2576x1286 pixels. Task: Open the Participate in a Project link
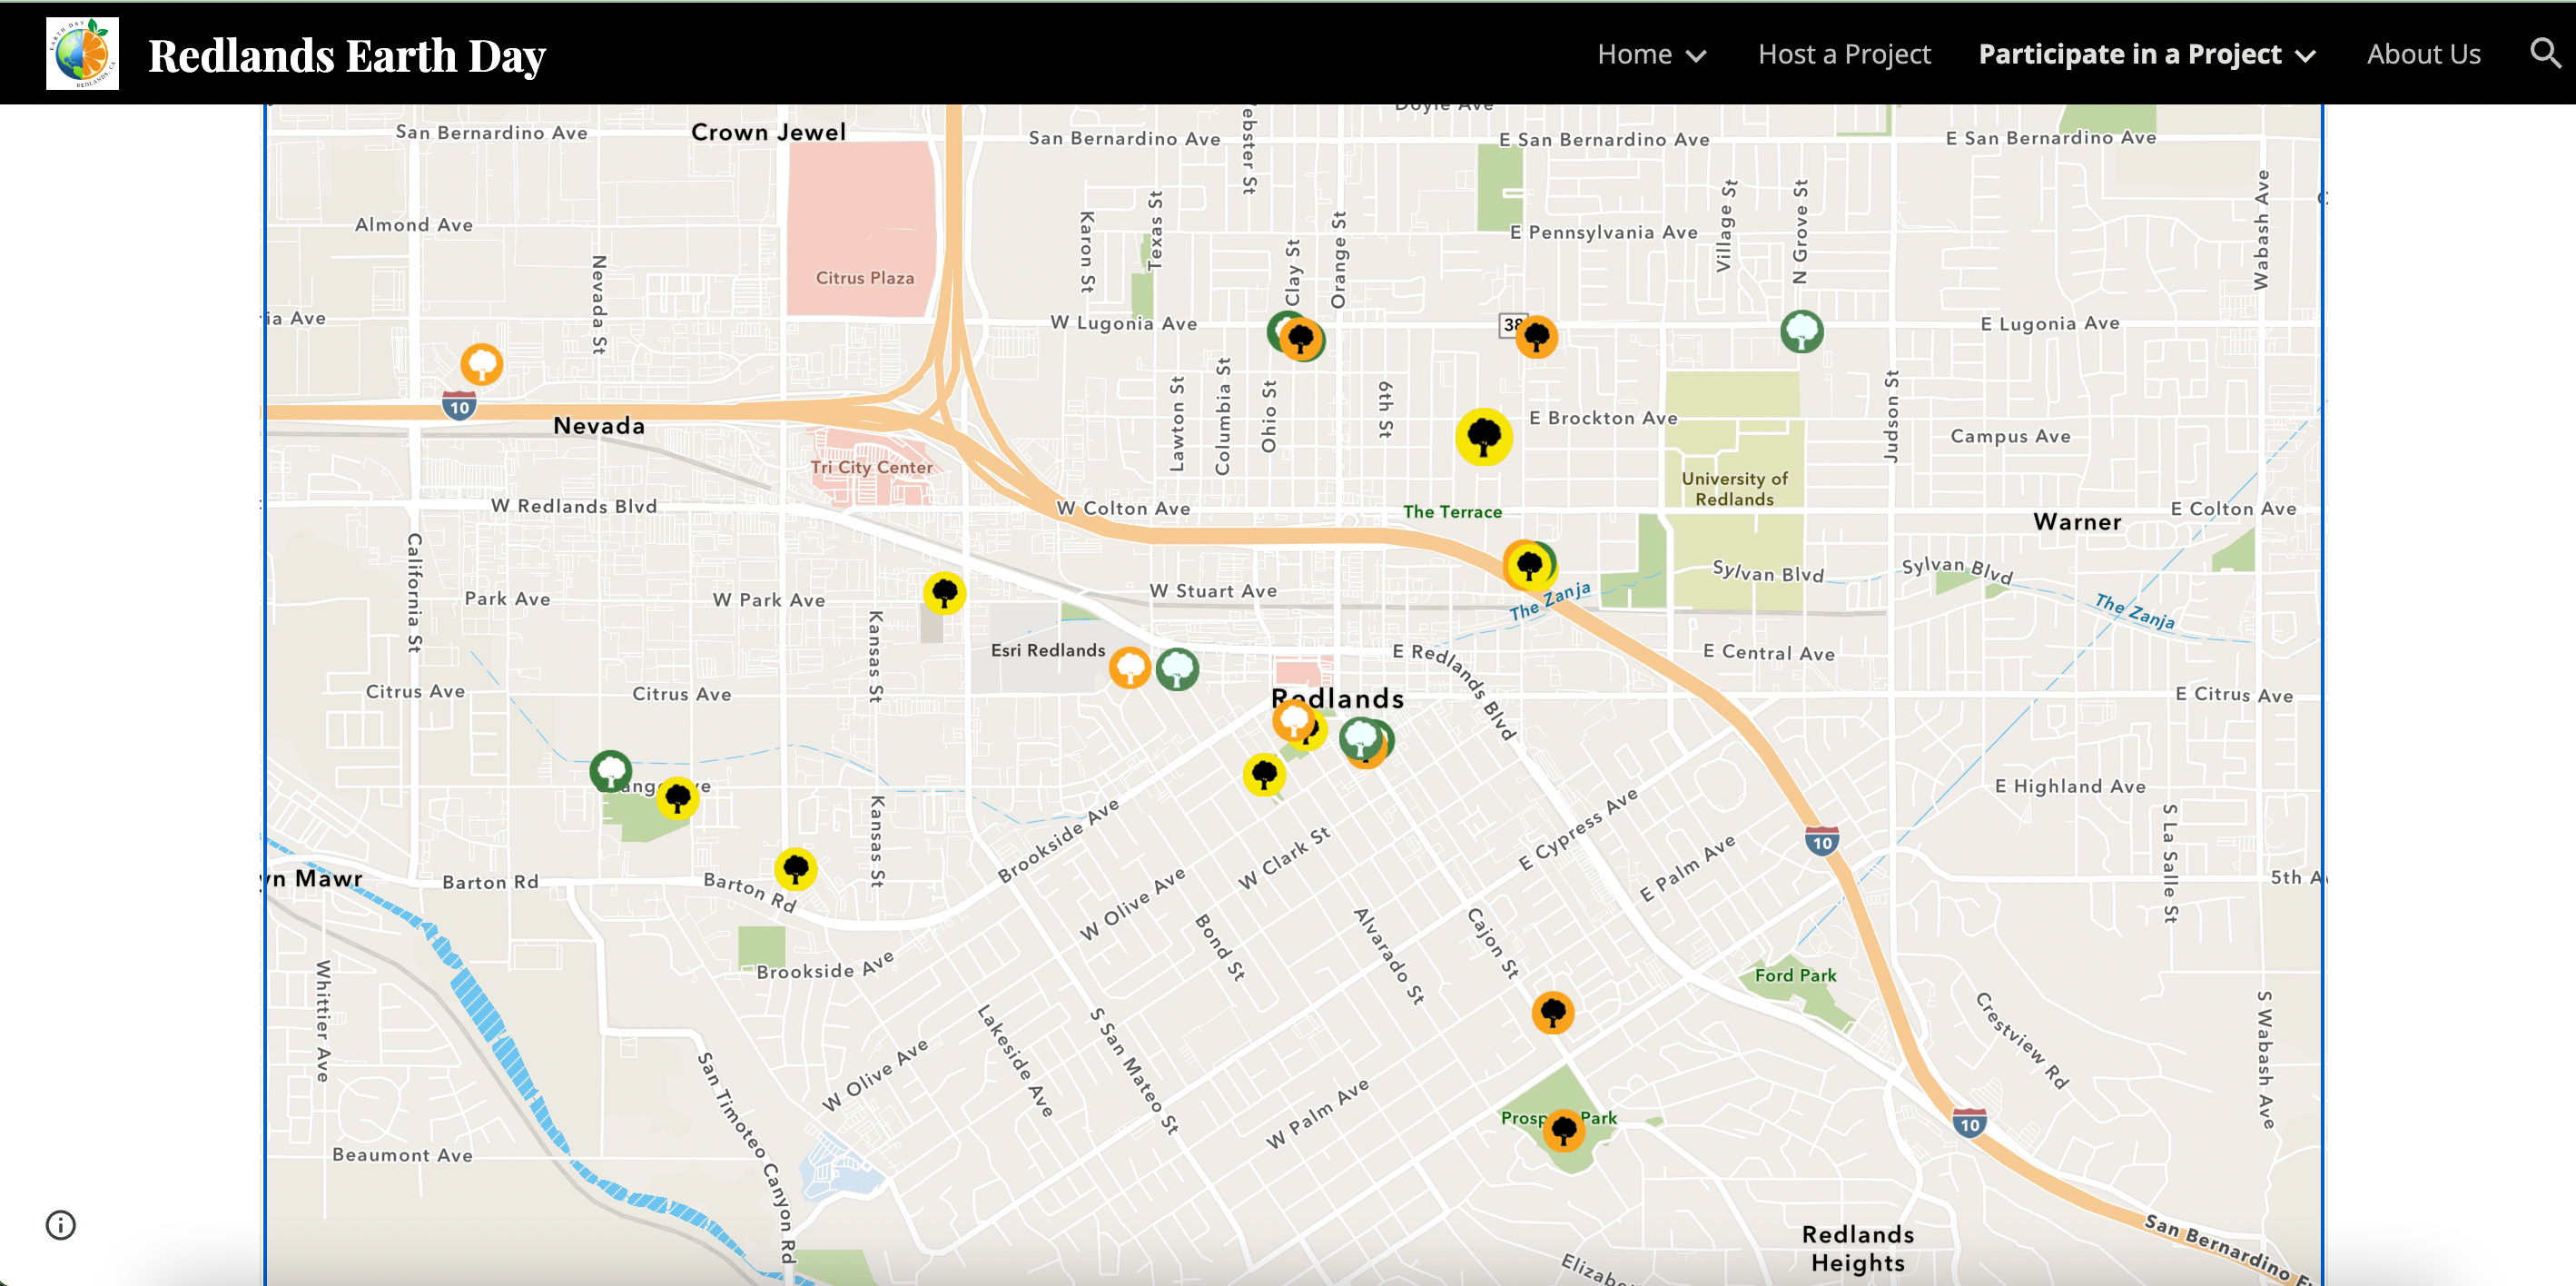point(2129,54)
